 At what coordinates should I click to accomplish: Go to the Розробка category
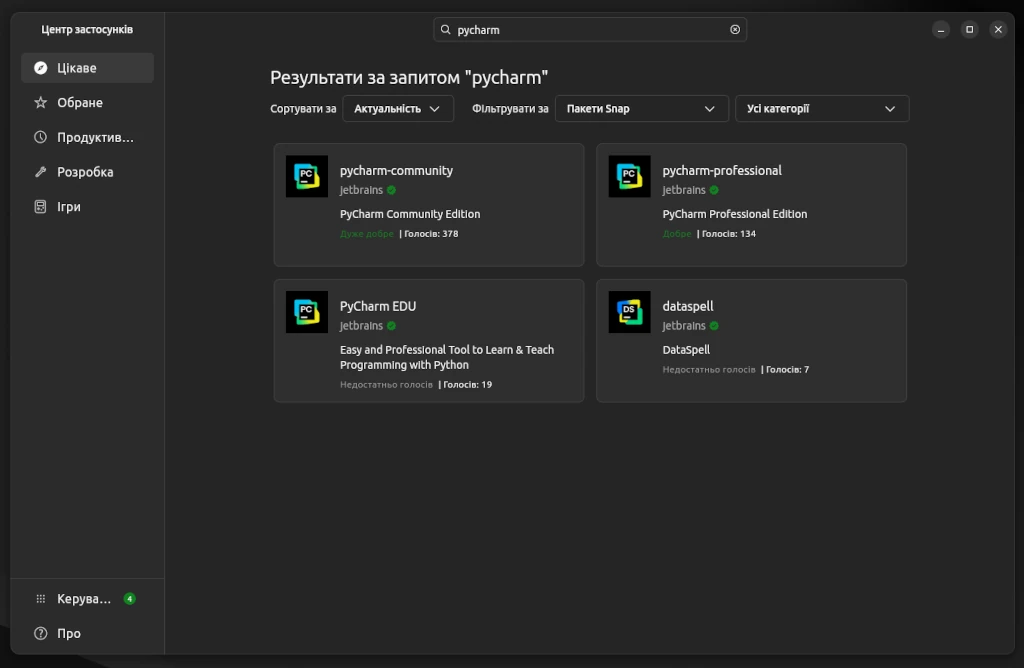click(88, 172)
